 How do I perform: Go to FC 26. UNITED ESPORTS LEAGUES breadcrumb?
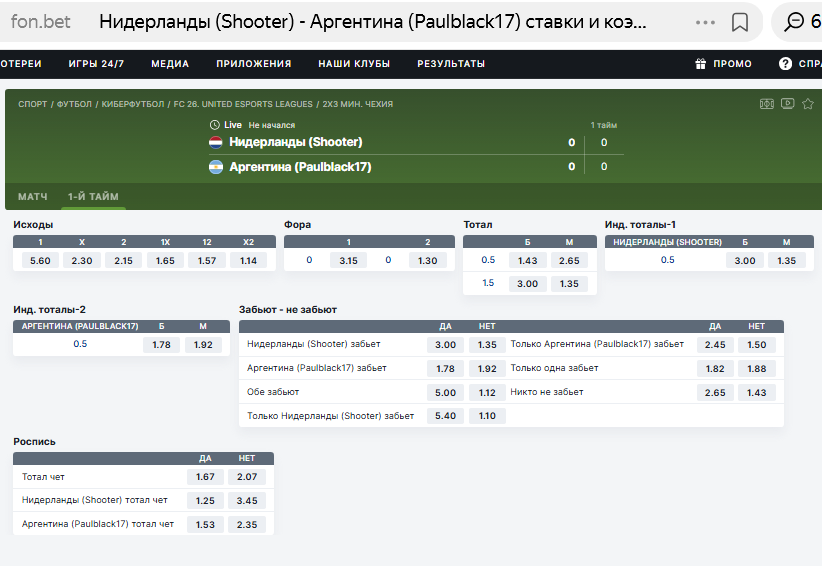[243, 104]
